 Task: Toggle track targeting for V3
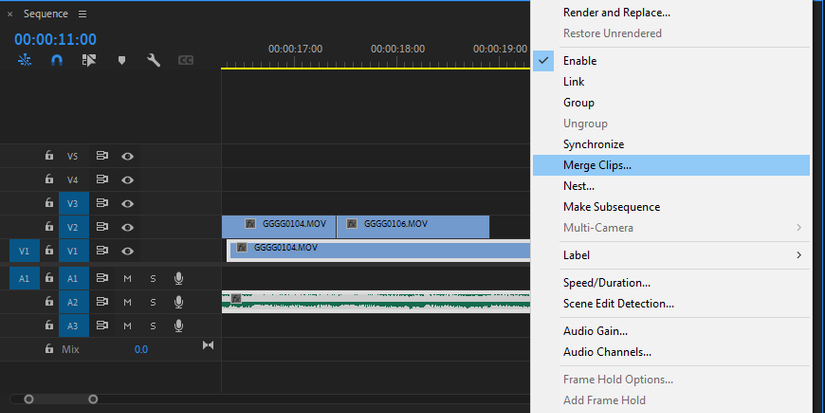(74, 204)
